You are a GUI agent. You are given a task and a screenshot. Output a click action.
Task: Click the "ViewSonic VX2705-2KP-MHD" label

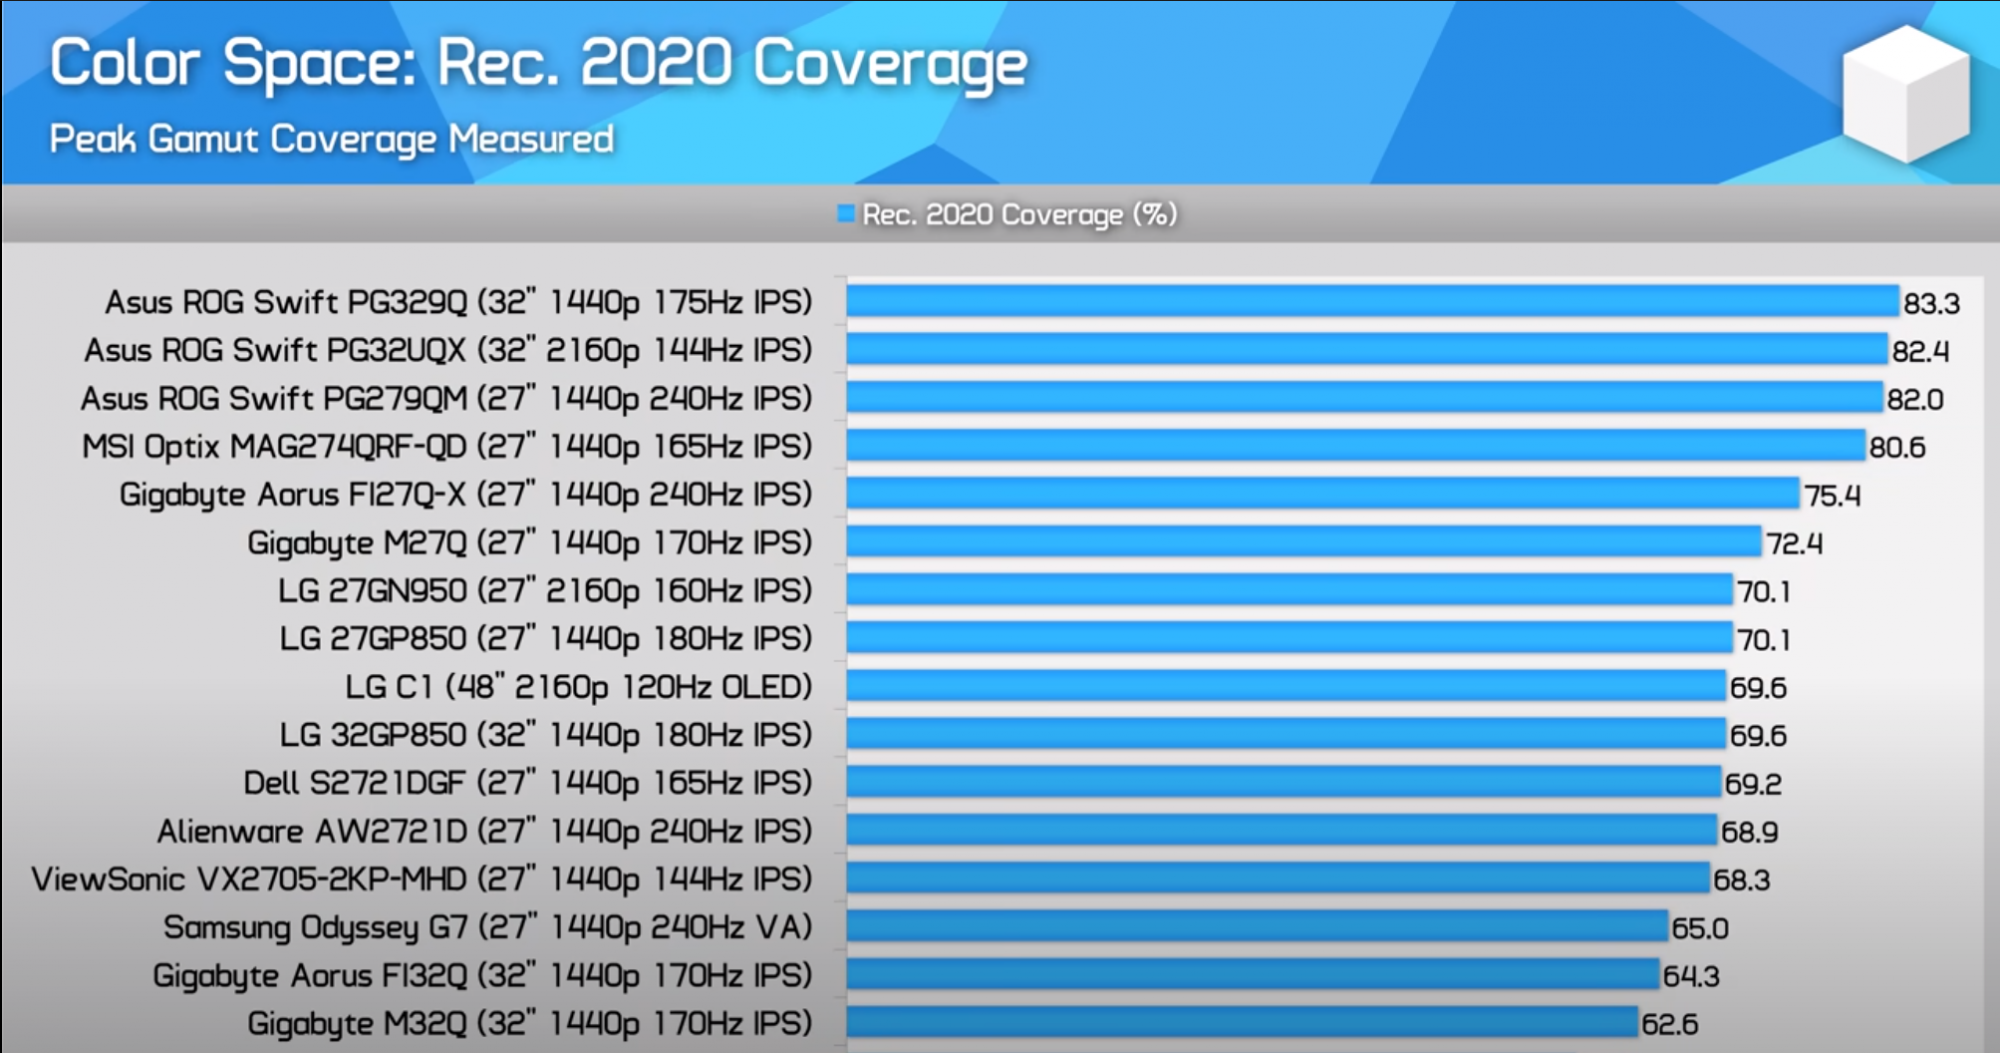point(422,879)
